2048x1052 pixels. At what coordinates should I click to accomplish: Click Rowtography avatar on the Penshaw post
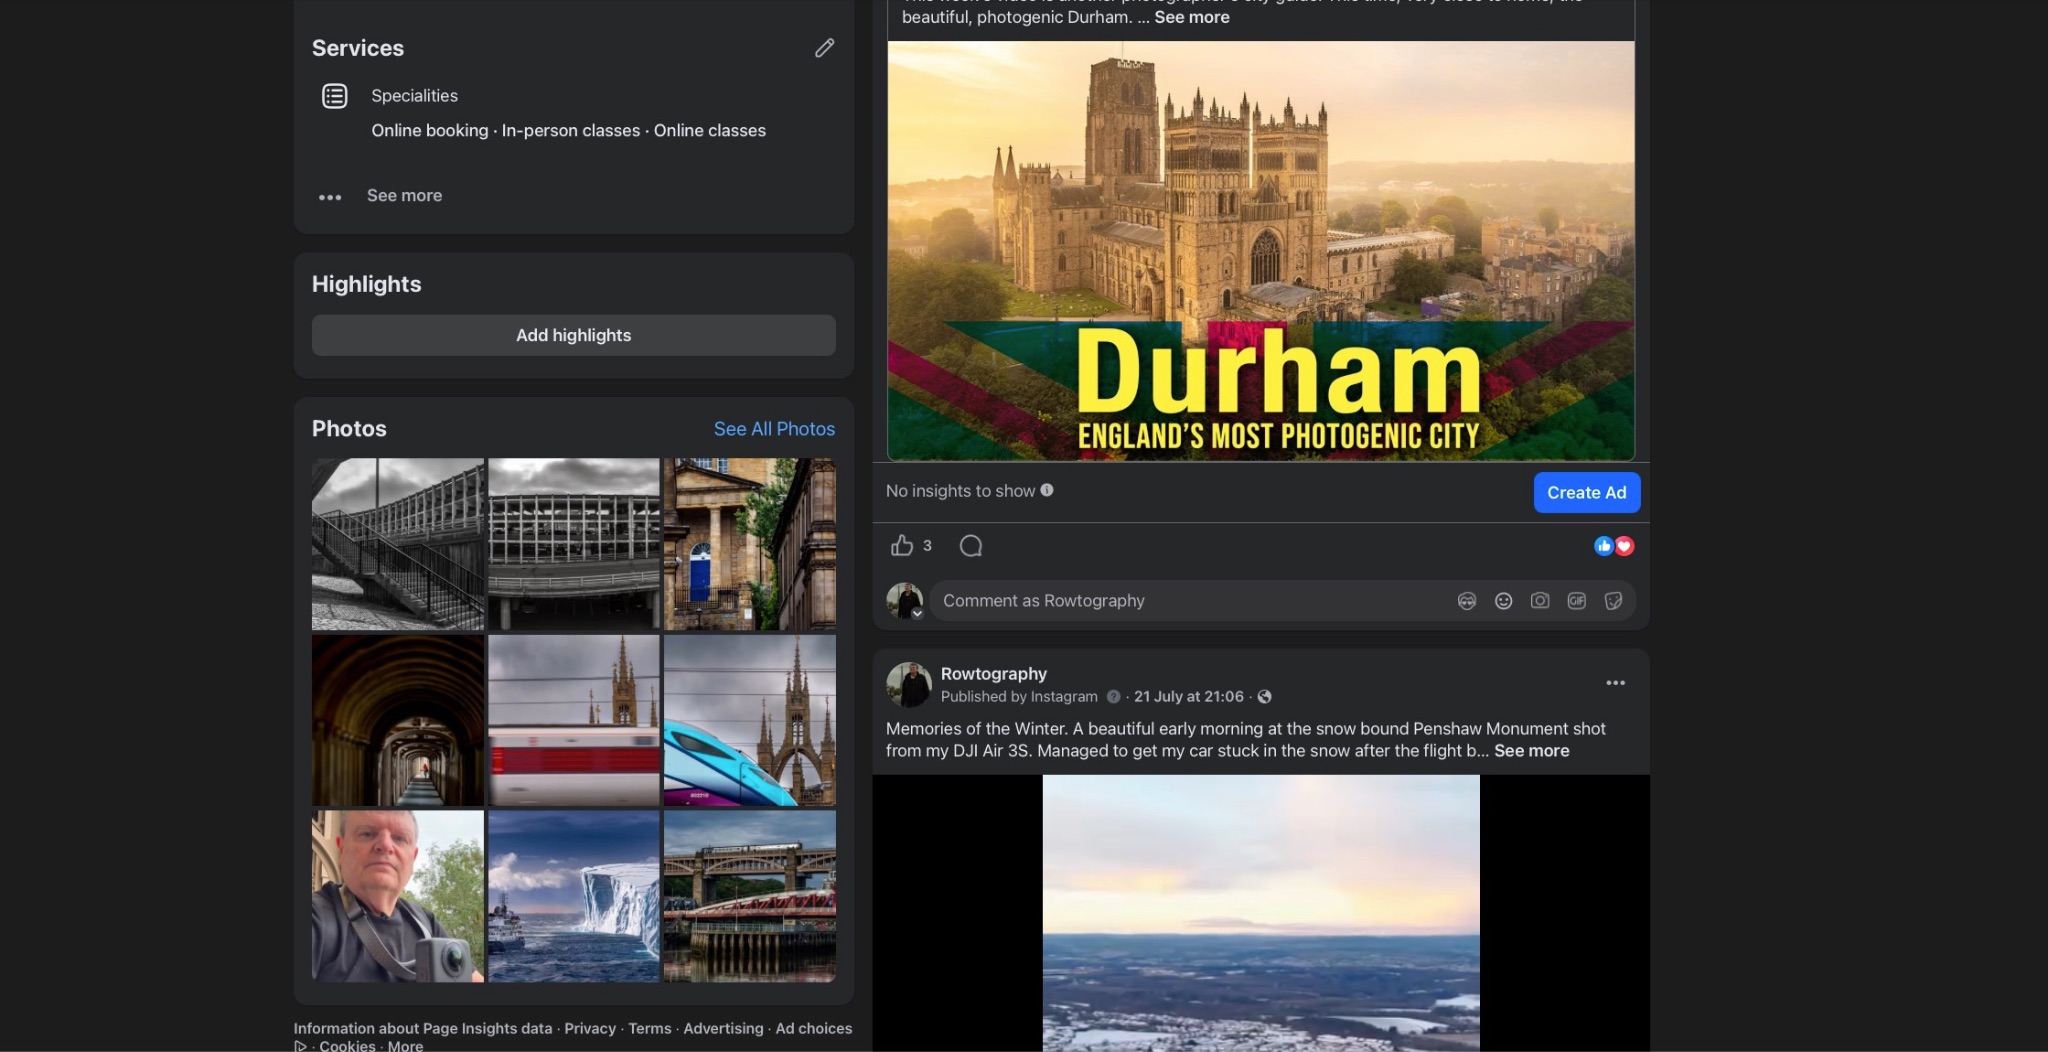point(908,684)
